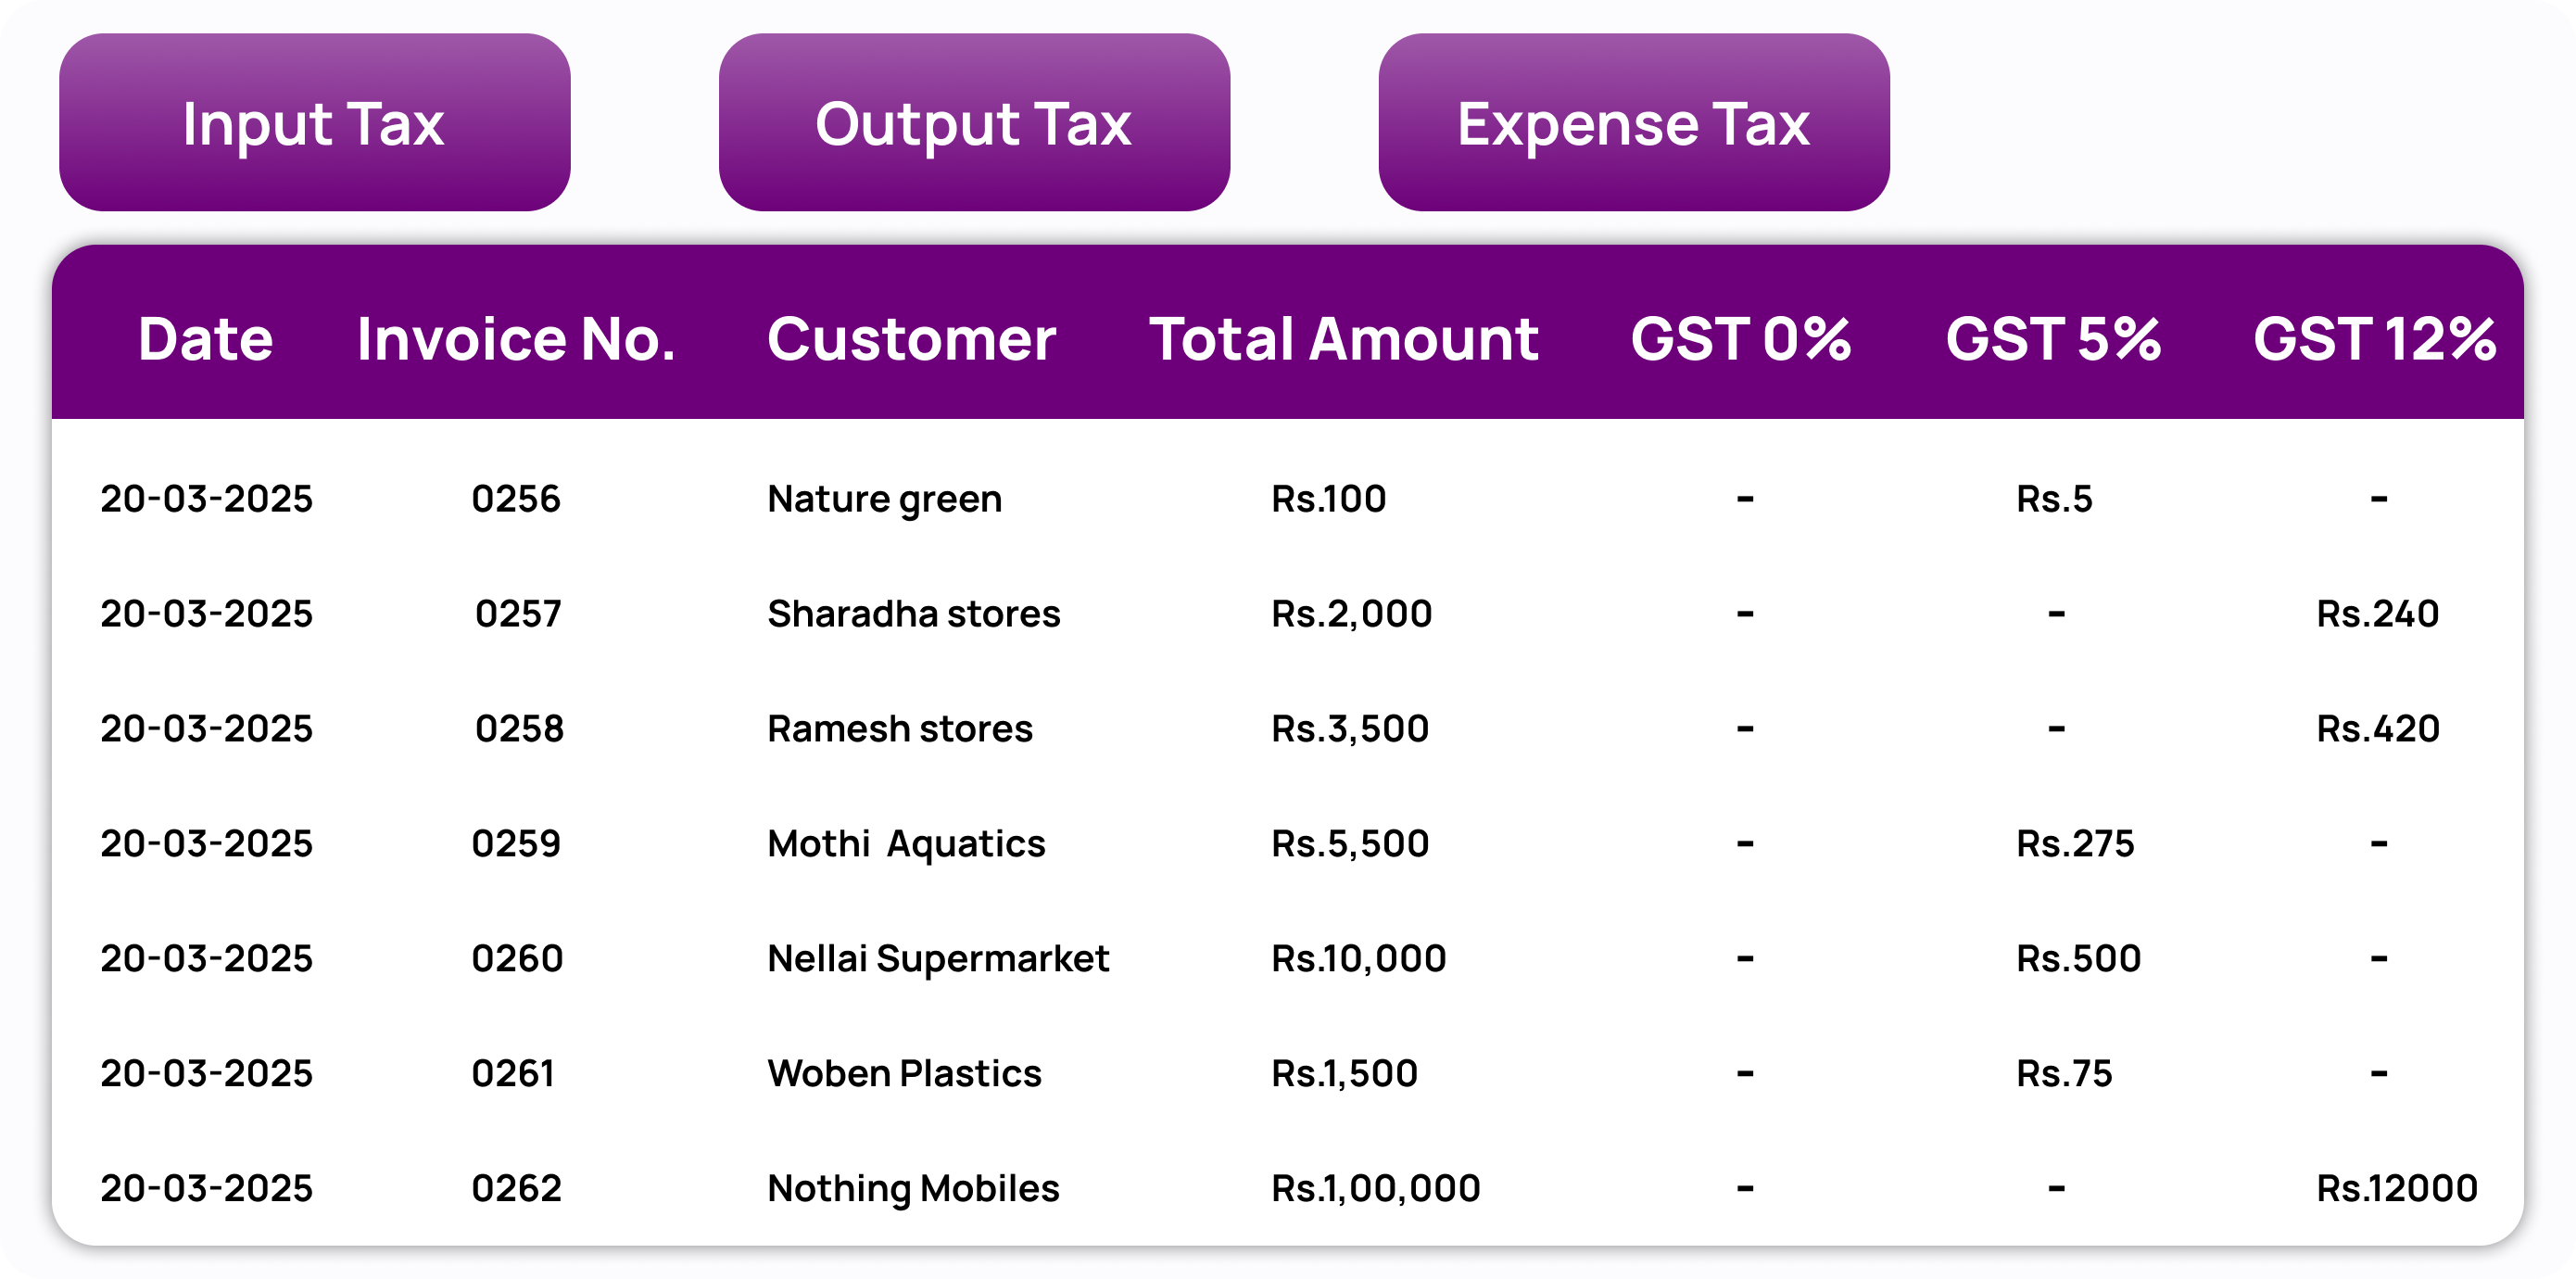Viewport: 2576px width, 1279px height.
Task: Switch to the Output Tax tab
Action: 974,122
